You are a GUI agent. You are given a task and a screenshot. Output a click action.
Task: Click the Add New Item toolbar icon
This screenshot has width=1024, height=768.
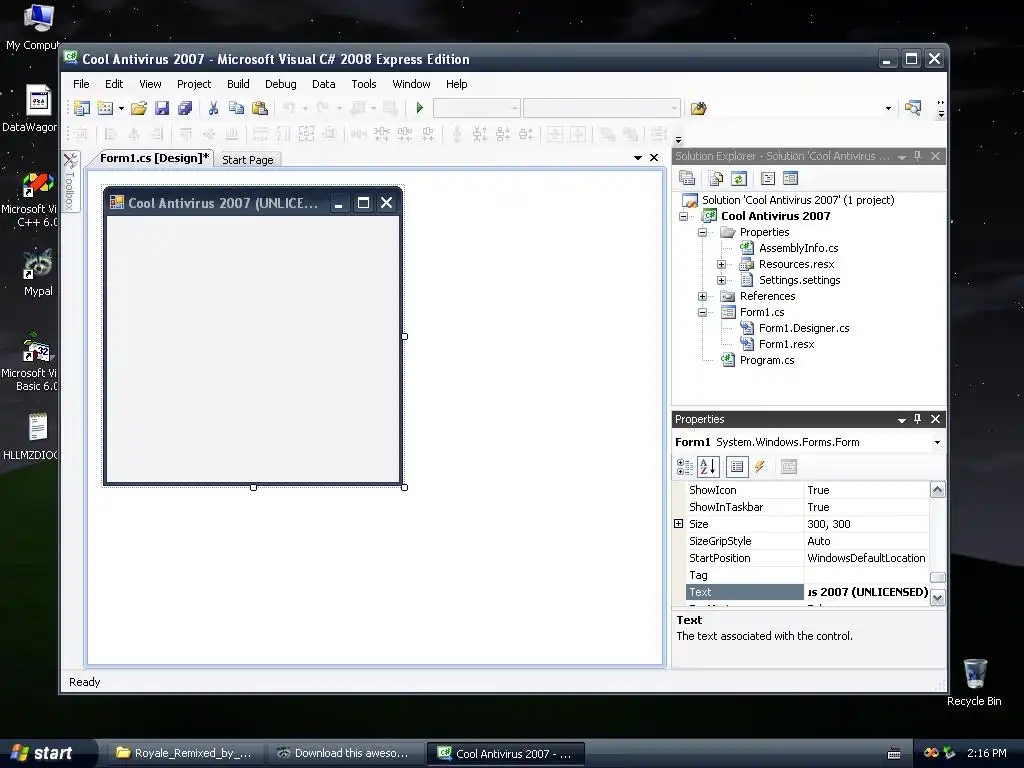(104, 108)
